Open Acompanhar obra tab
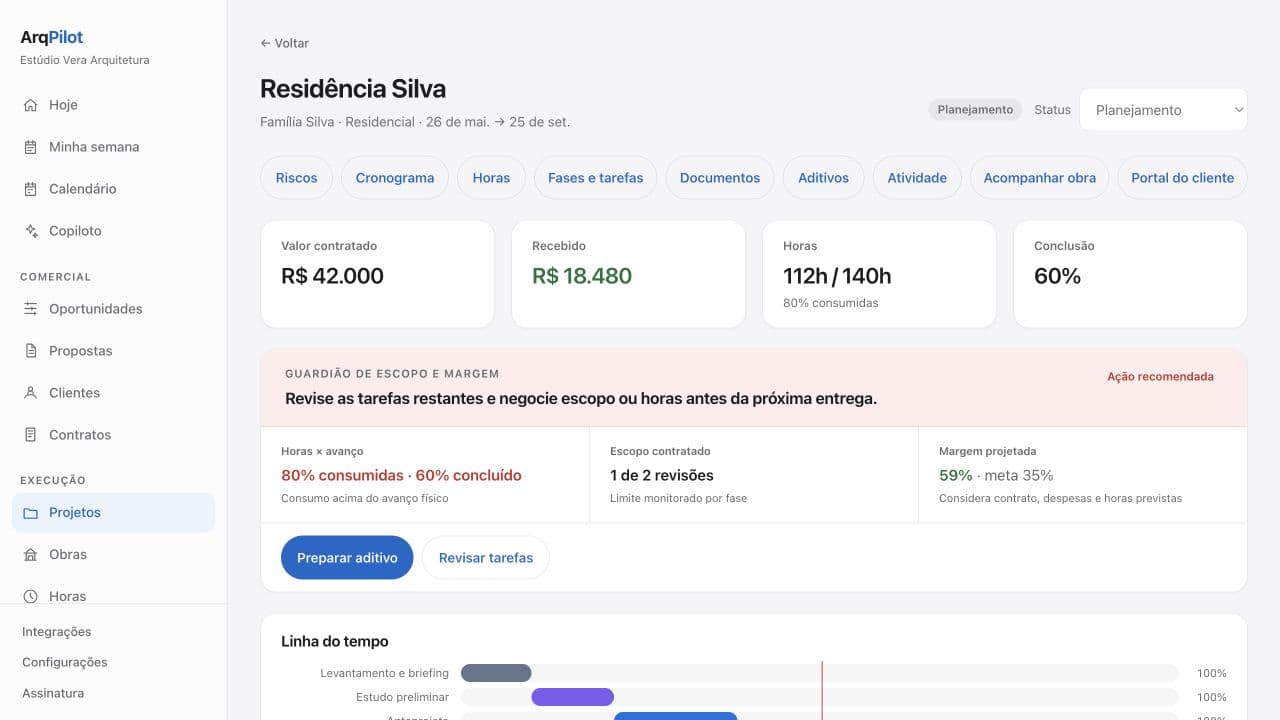Screen dimensions: 1280x720 click(1039, 178)
